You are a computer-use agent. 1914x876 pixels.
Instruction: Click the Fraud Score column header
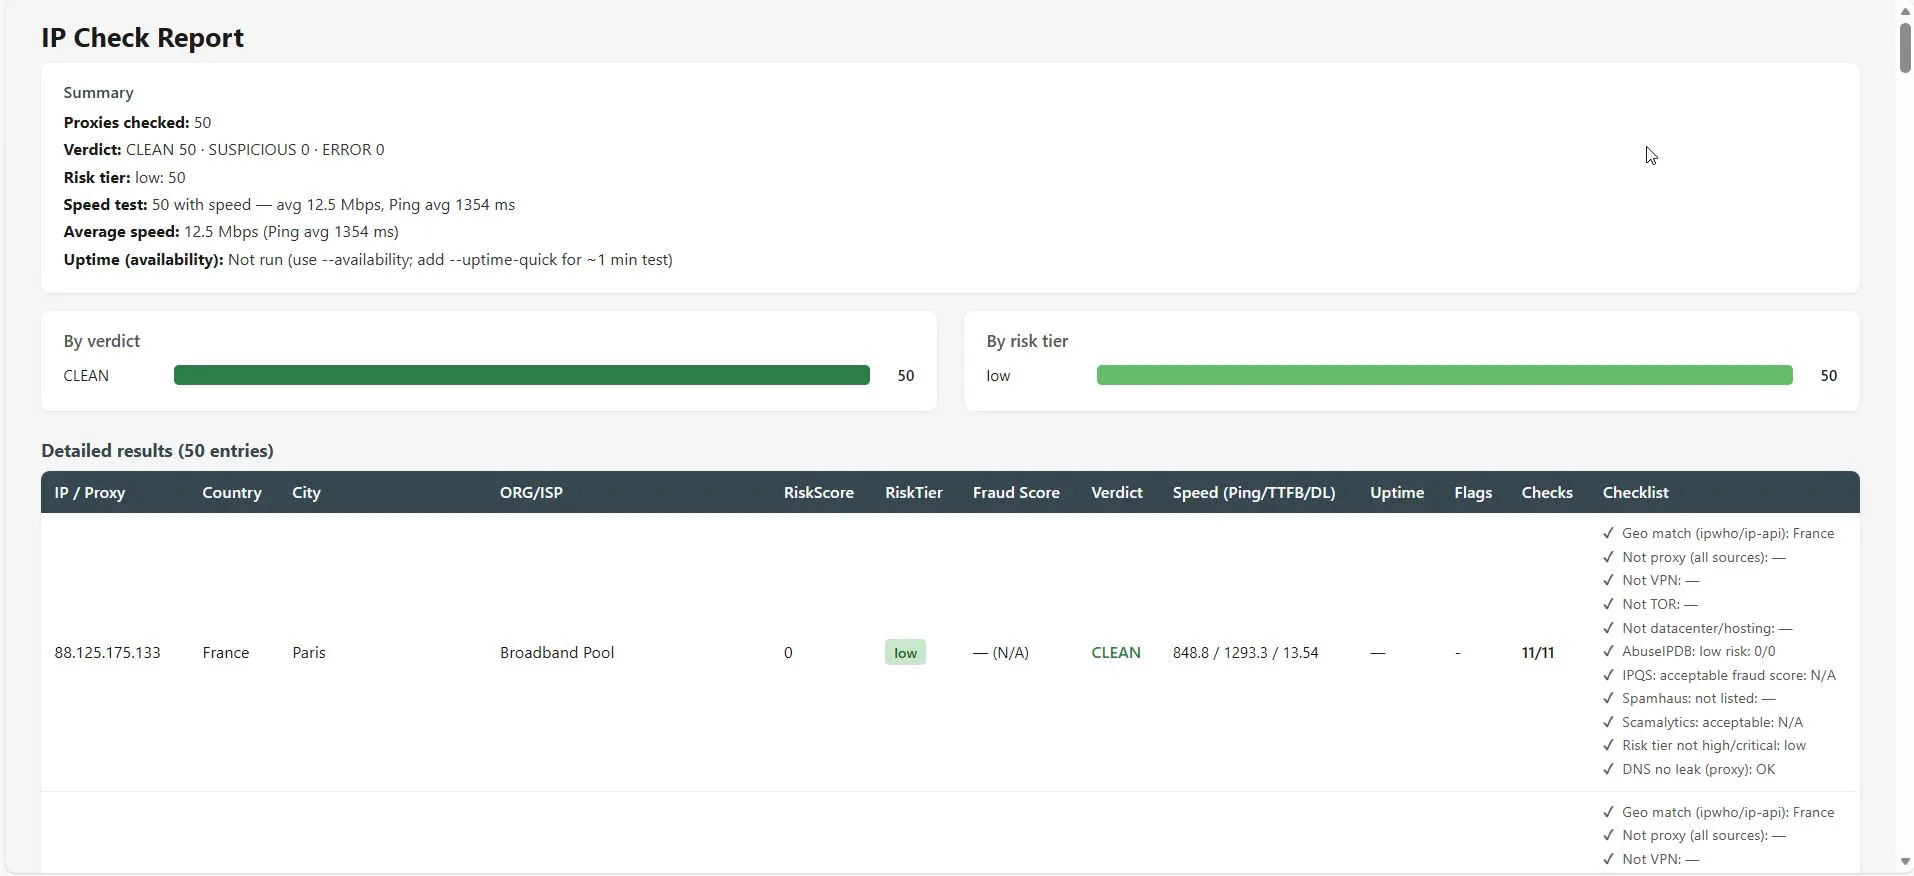[x=1016, y=492]
